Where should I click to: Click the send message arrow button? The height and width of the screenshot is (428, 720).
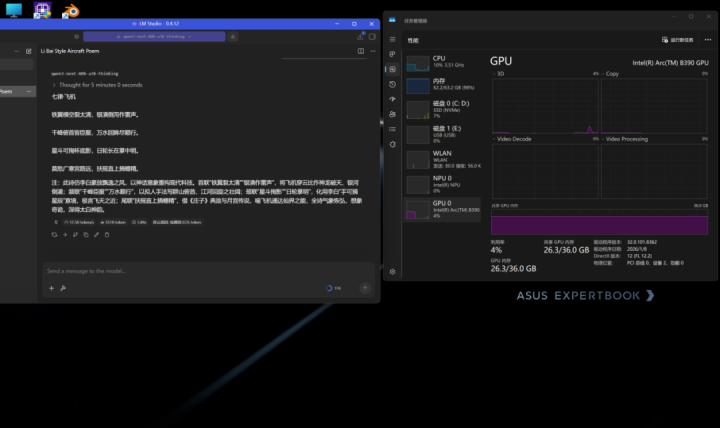point(364,288)
